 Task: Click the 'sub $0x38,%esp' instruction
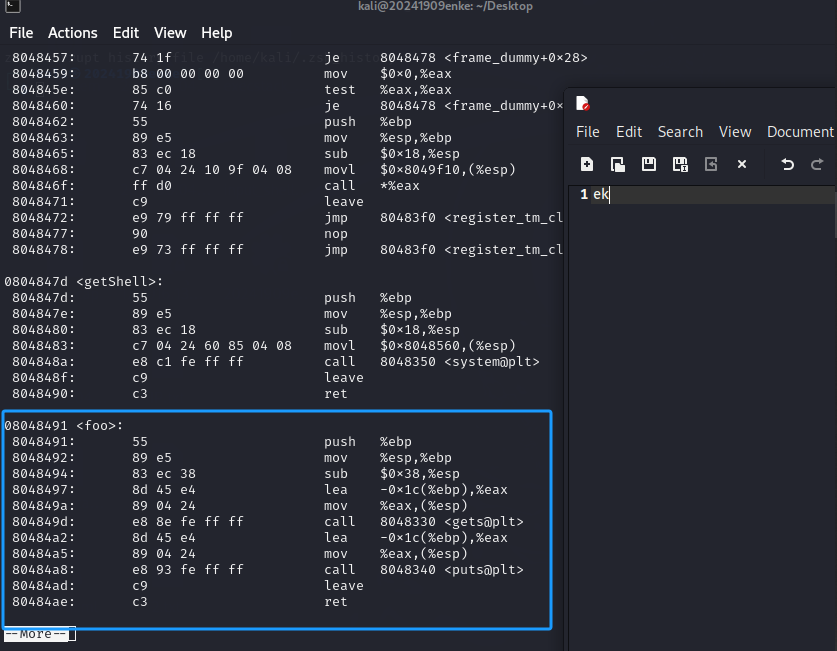(x=391, y=474)
